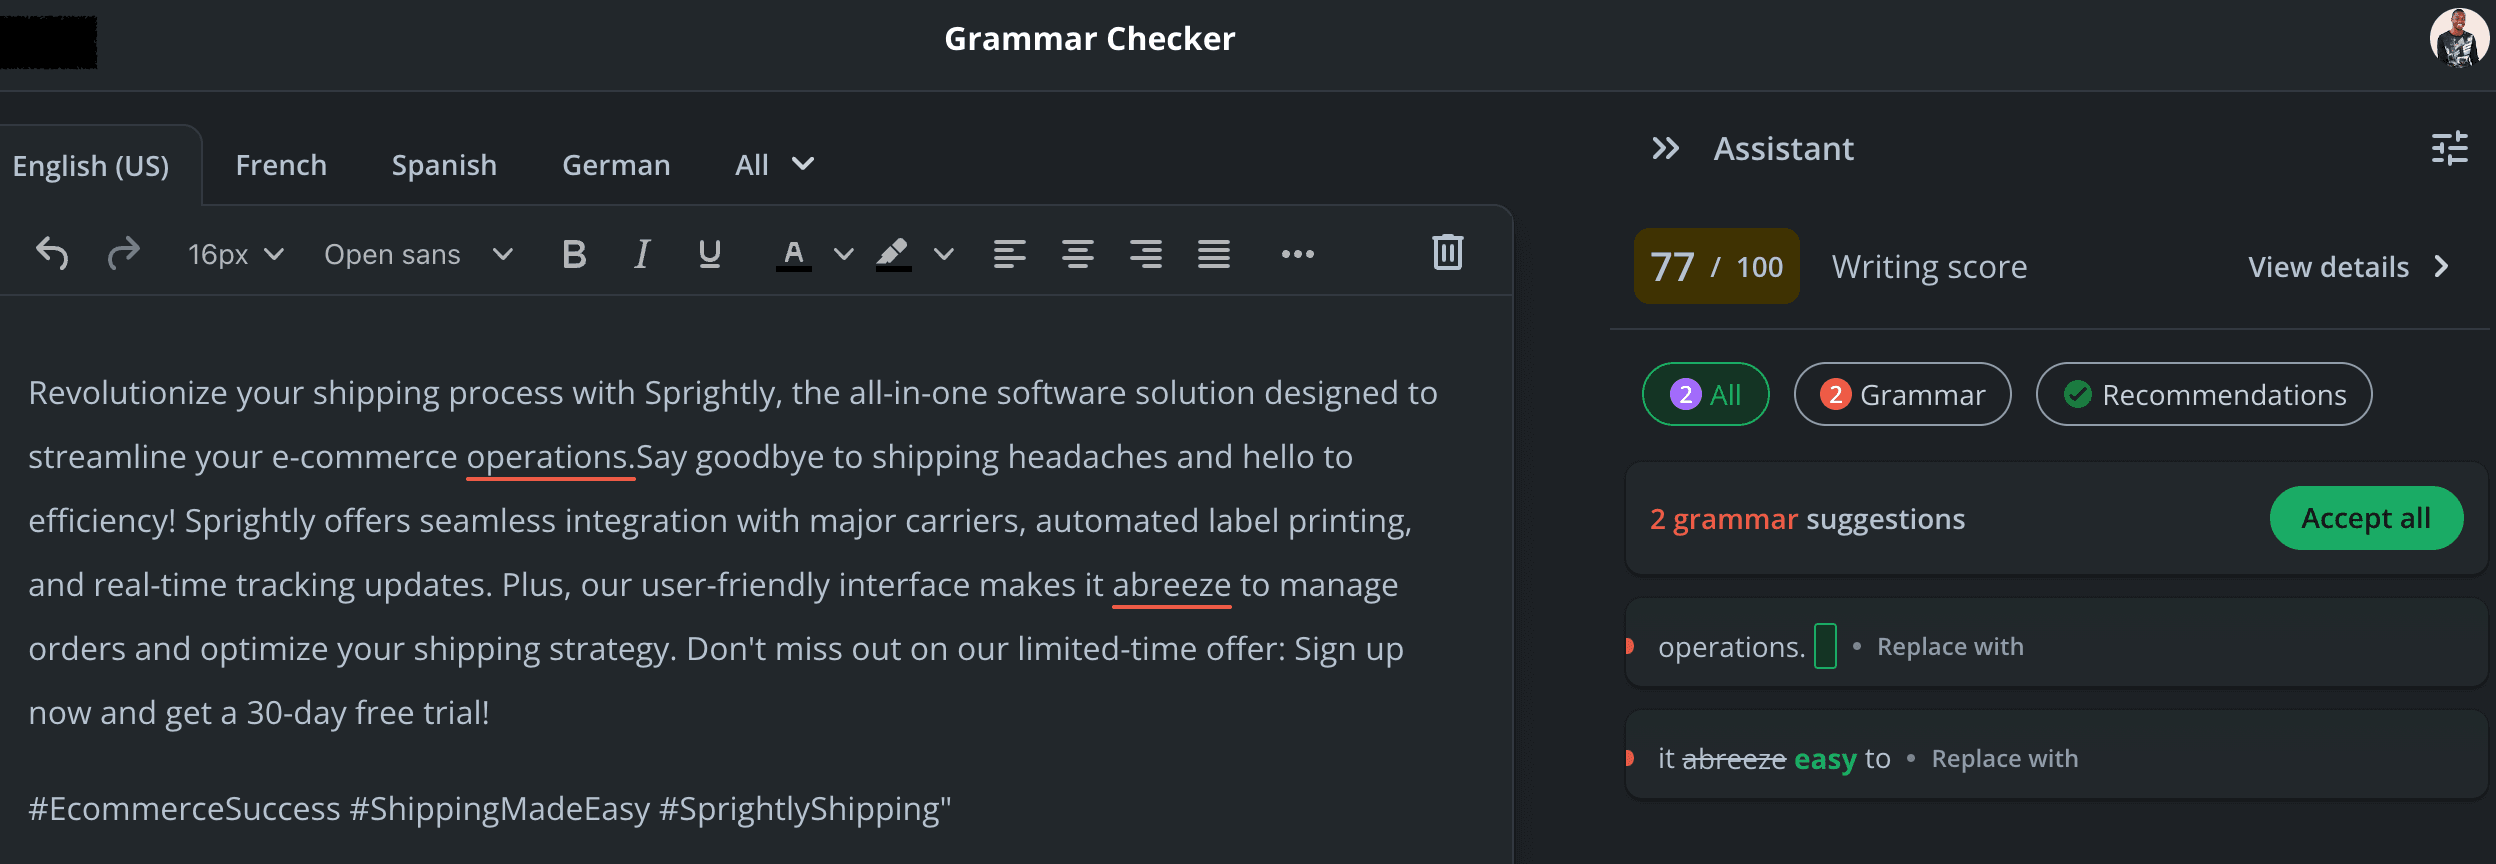
Task: Delete the document with the trash icon
Action: (x=1447, y=253)
